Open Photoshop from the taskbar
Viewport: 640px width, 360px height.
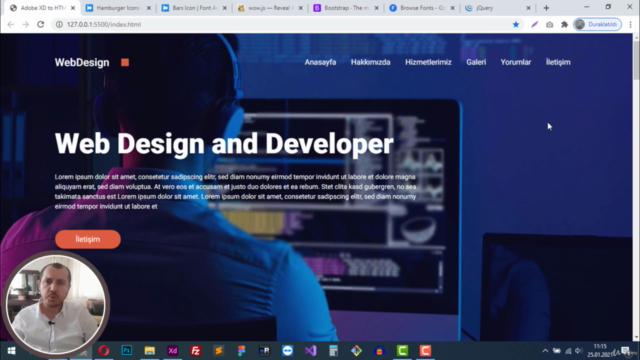[127, 351]
